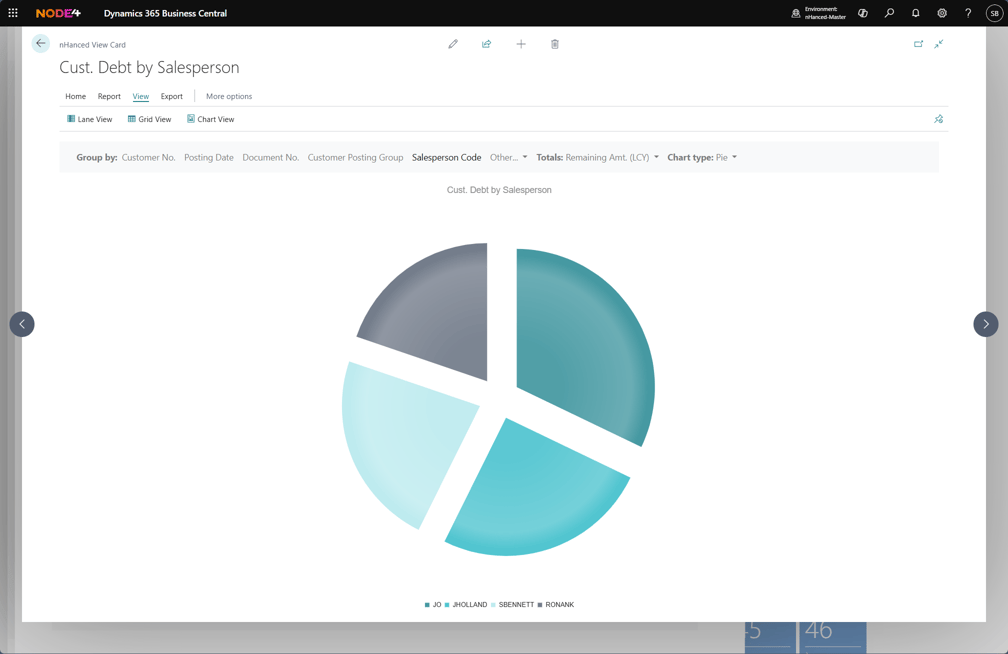
Task: Open notifications bell
Action: 915,13
